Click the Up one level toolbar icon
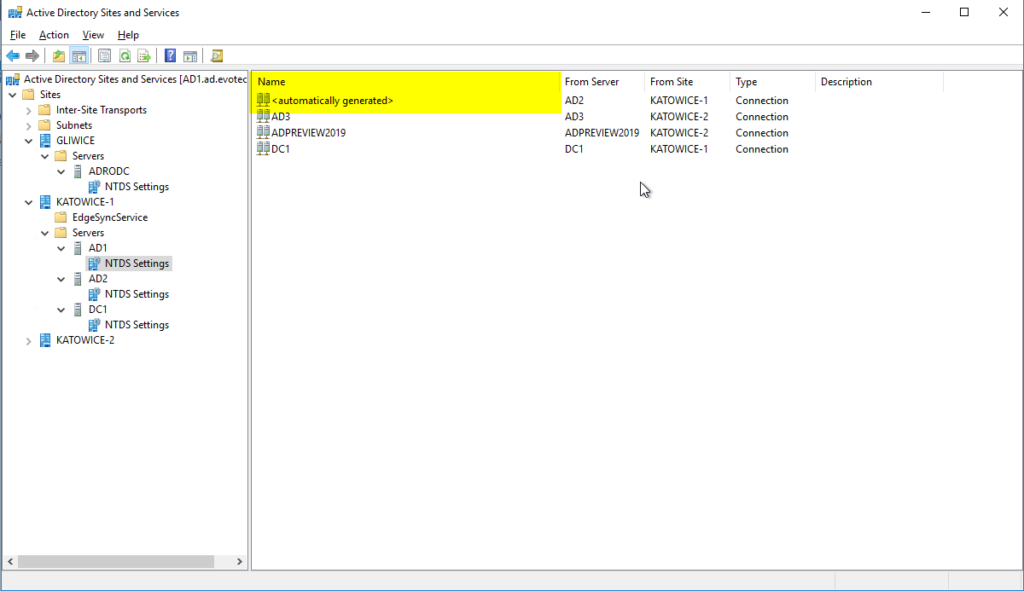Image resolution: width=1024 pixels, height=591 pixels. click(58, 55)
